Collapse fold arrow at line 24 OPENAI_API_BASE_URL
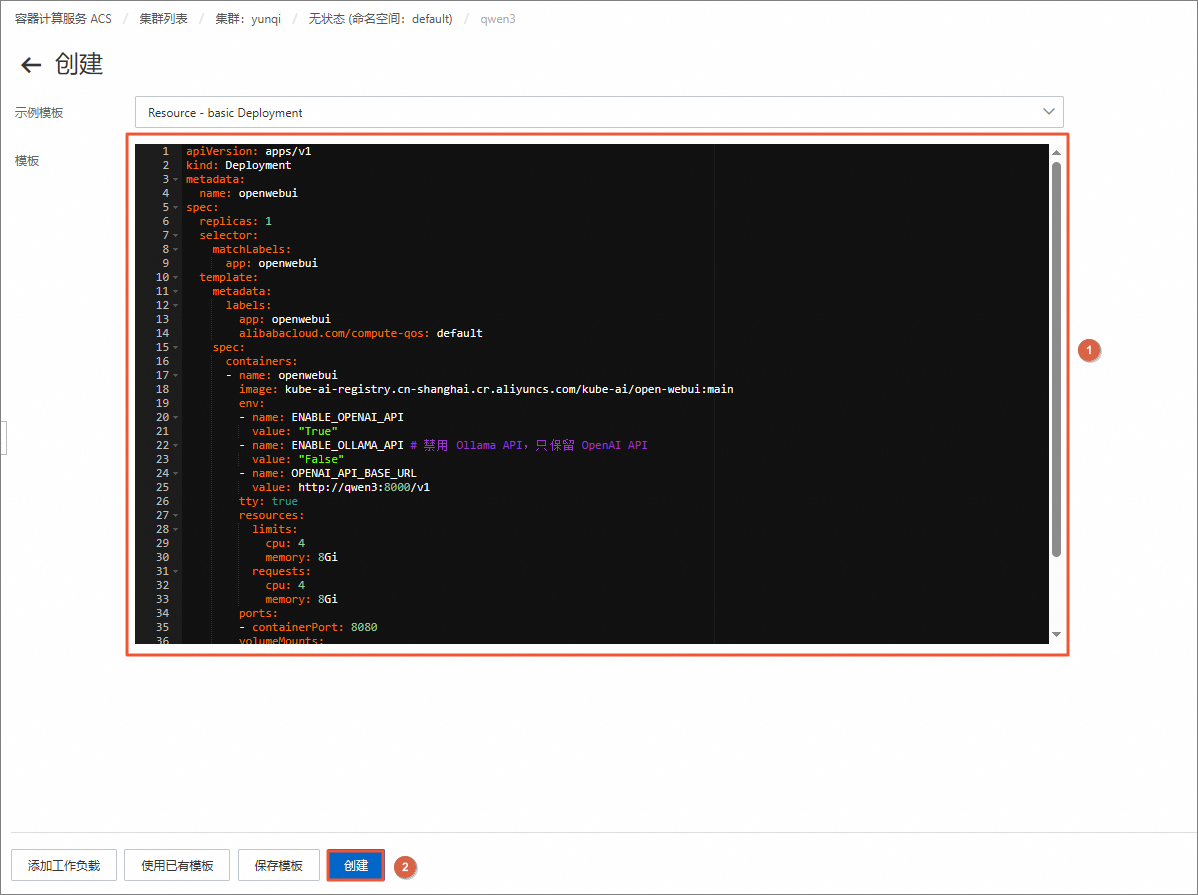1198x895 pixels. [176, 474]
